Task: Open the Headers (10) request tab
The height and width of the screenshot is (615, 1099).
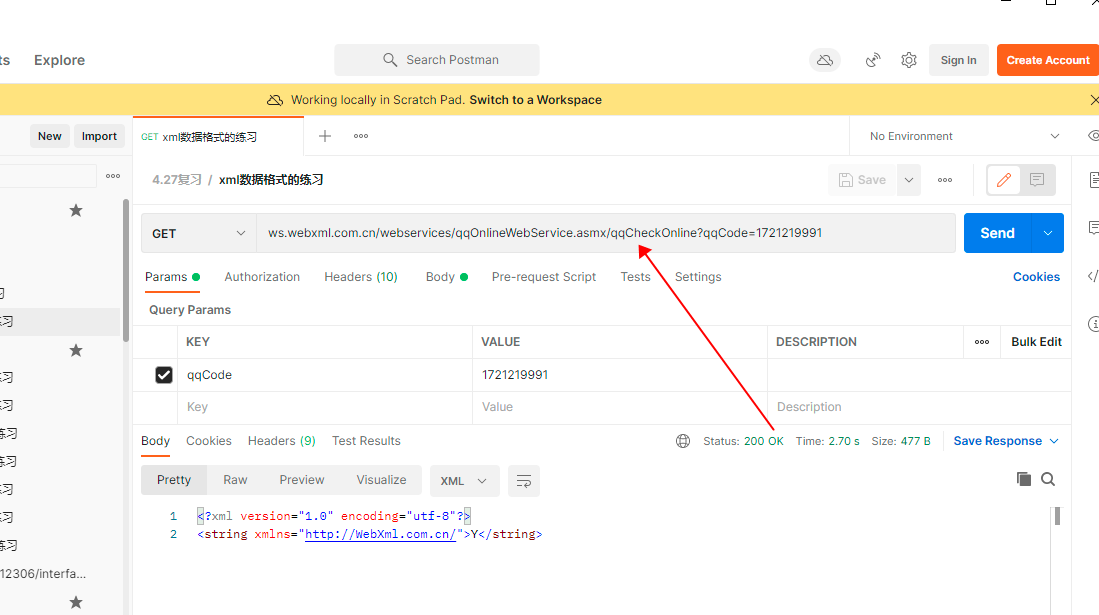Action: [x=361, y=277]
